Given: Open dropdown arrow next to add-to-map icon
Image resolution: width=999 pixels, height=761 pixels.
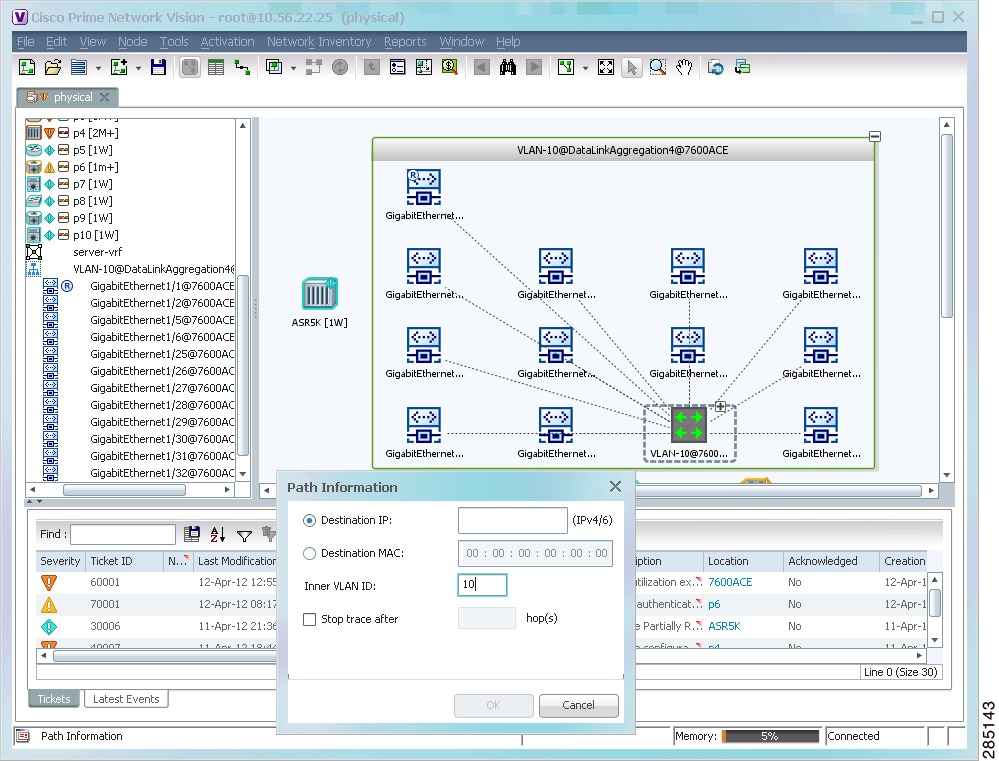Looking at the screenshot, I should pos(138,68).
